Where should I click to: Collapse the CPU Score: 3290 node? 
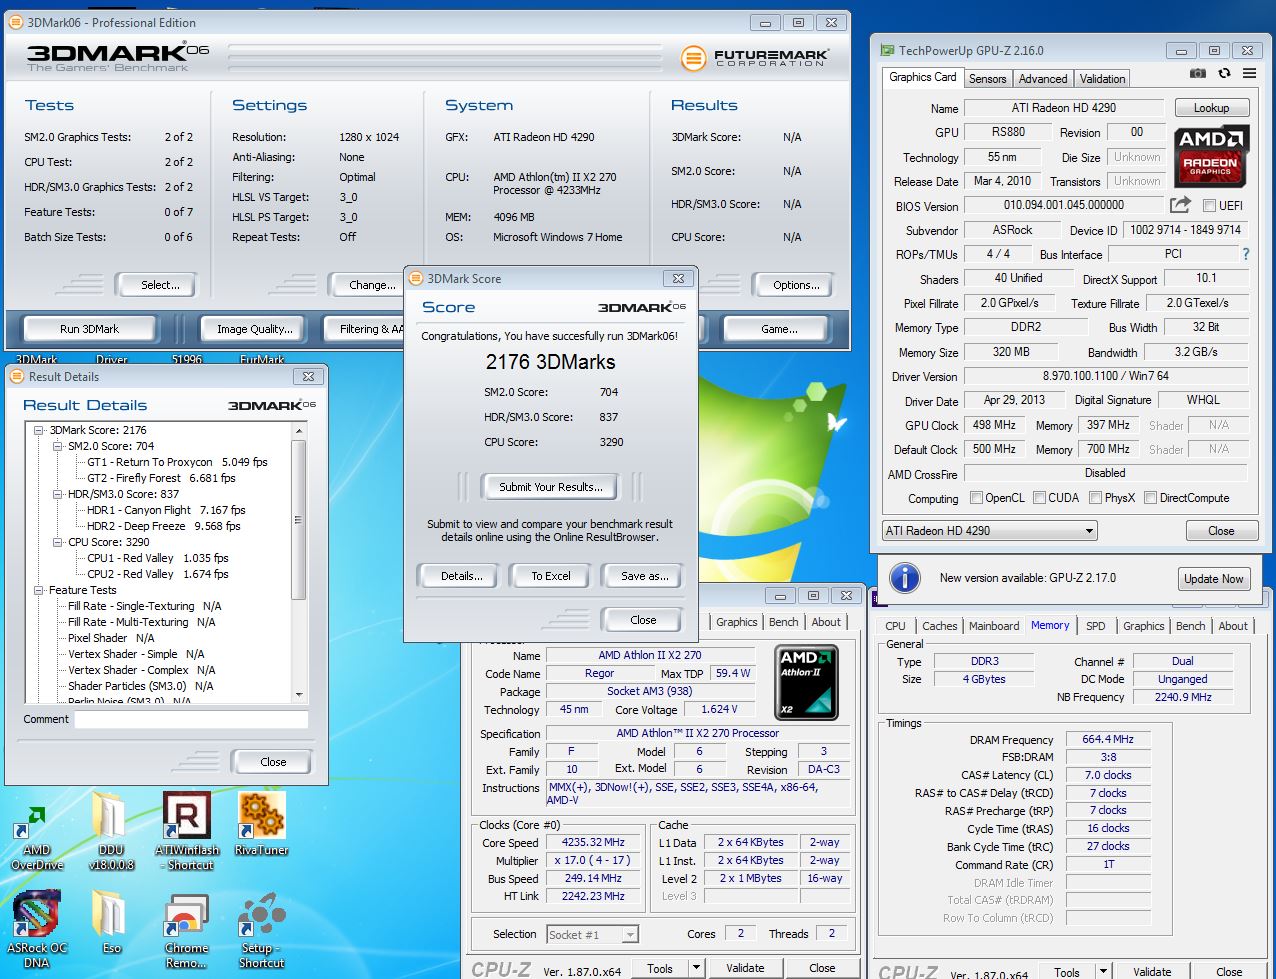pos(58,542)
